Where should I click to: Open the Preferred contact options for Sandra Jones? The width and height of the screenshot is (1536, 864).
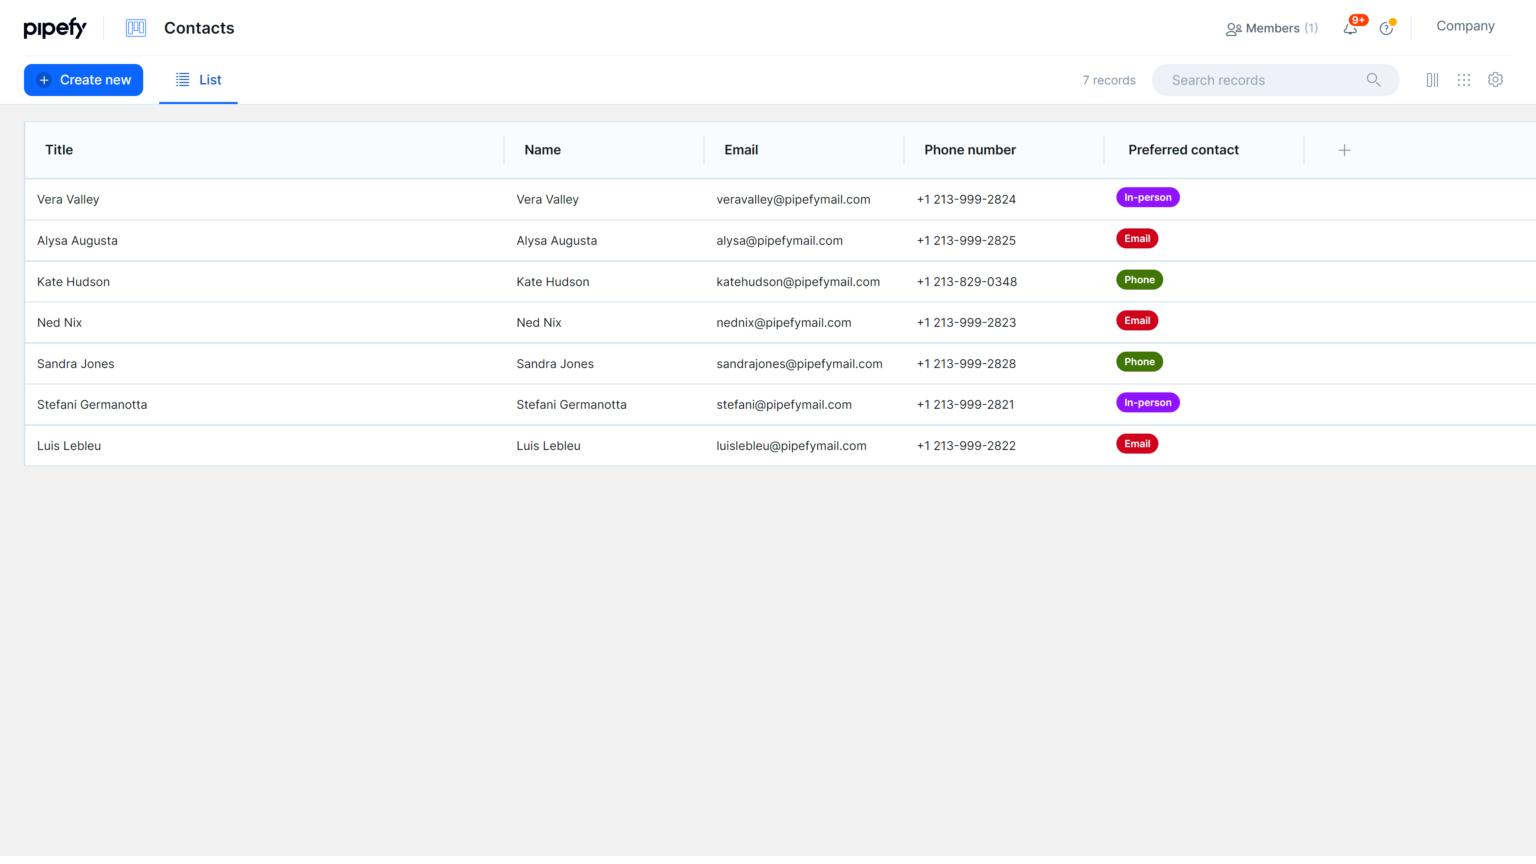click(1139, 361)
